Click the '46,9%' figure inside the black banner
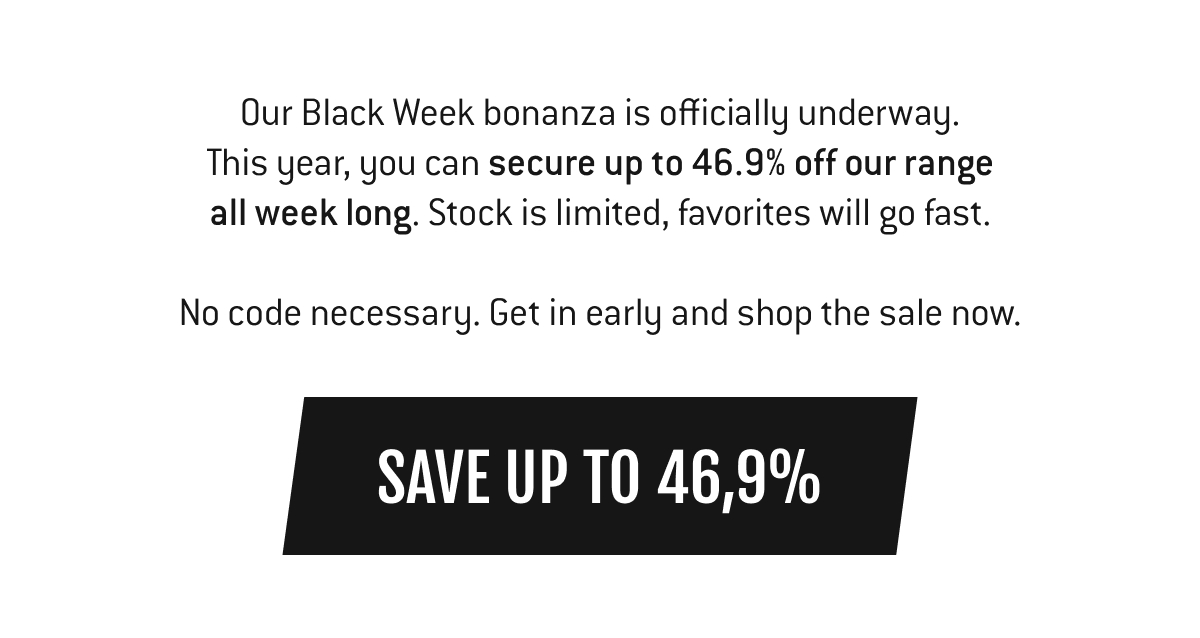This screenshot has width=1200, height=638. (x=739, y=477)
